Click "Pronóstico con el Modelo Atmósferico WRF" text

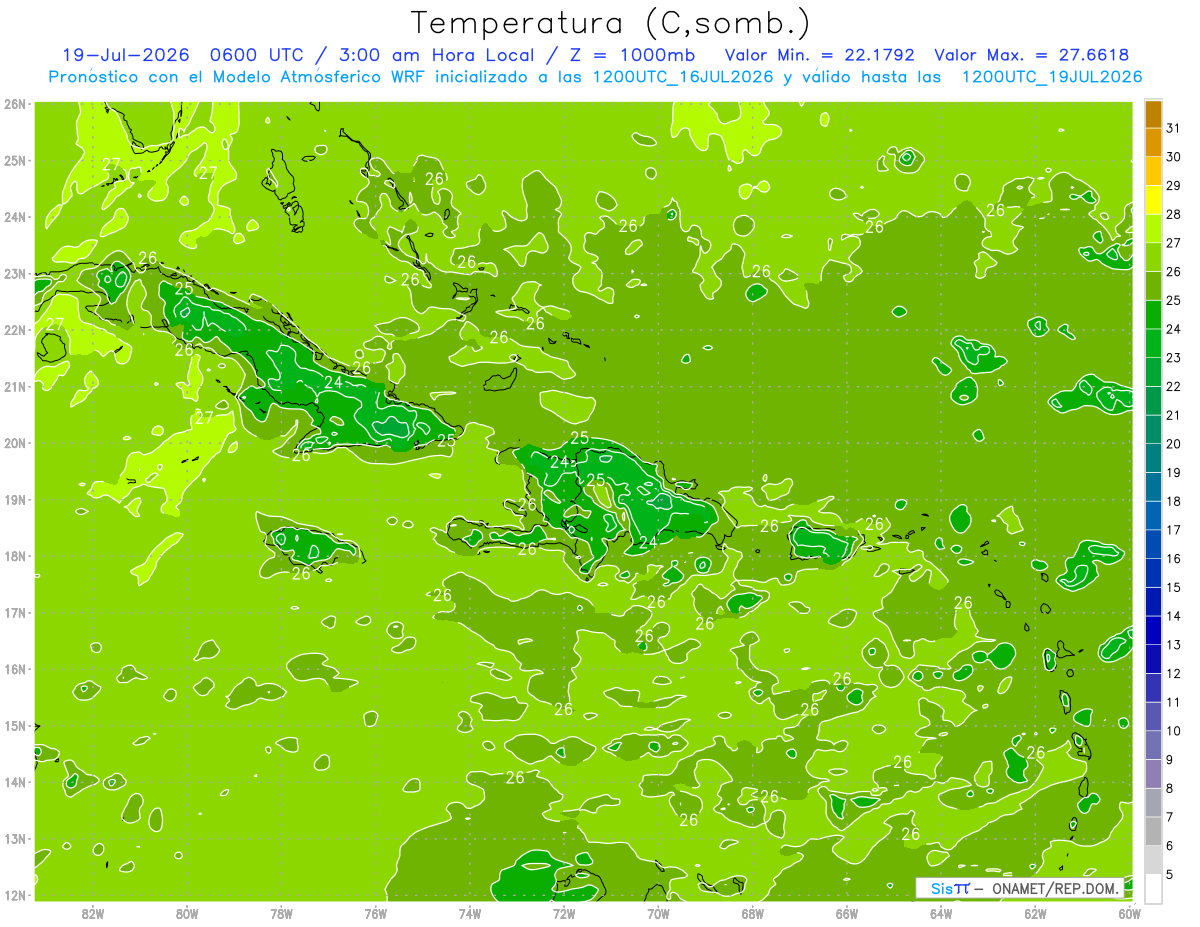(x=239, y=77)
